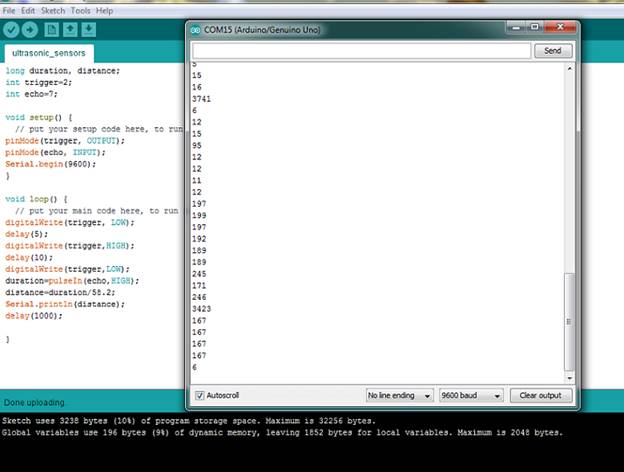
Task: Toggle the Autoscroll checkbox
Action: point(199,395)
